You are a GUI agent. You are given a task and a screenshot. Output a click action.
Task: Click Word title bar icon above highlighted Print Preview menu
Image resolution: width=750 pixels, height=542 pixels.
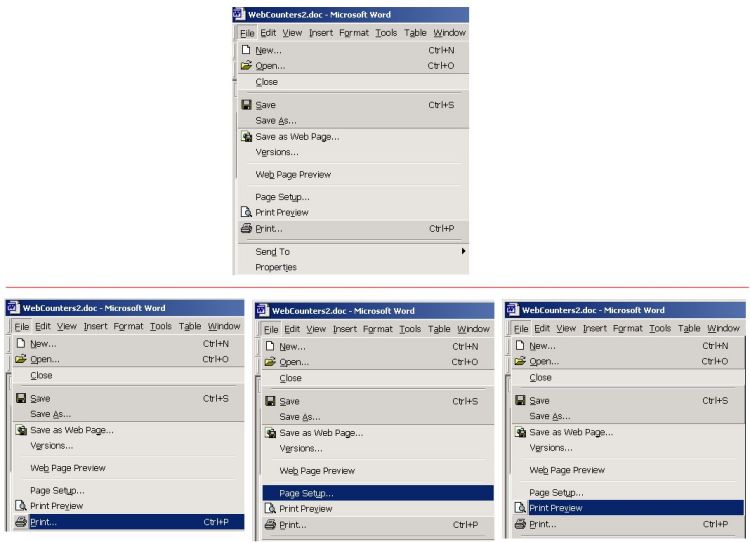(513, 310)
